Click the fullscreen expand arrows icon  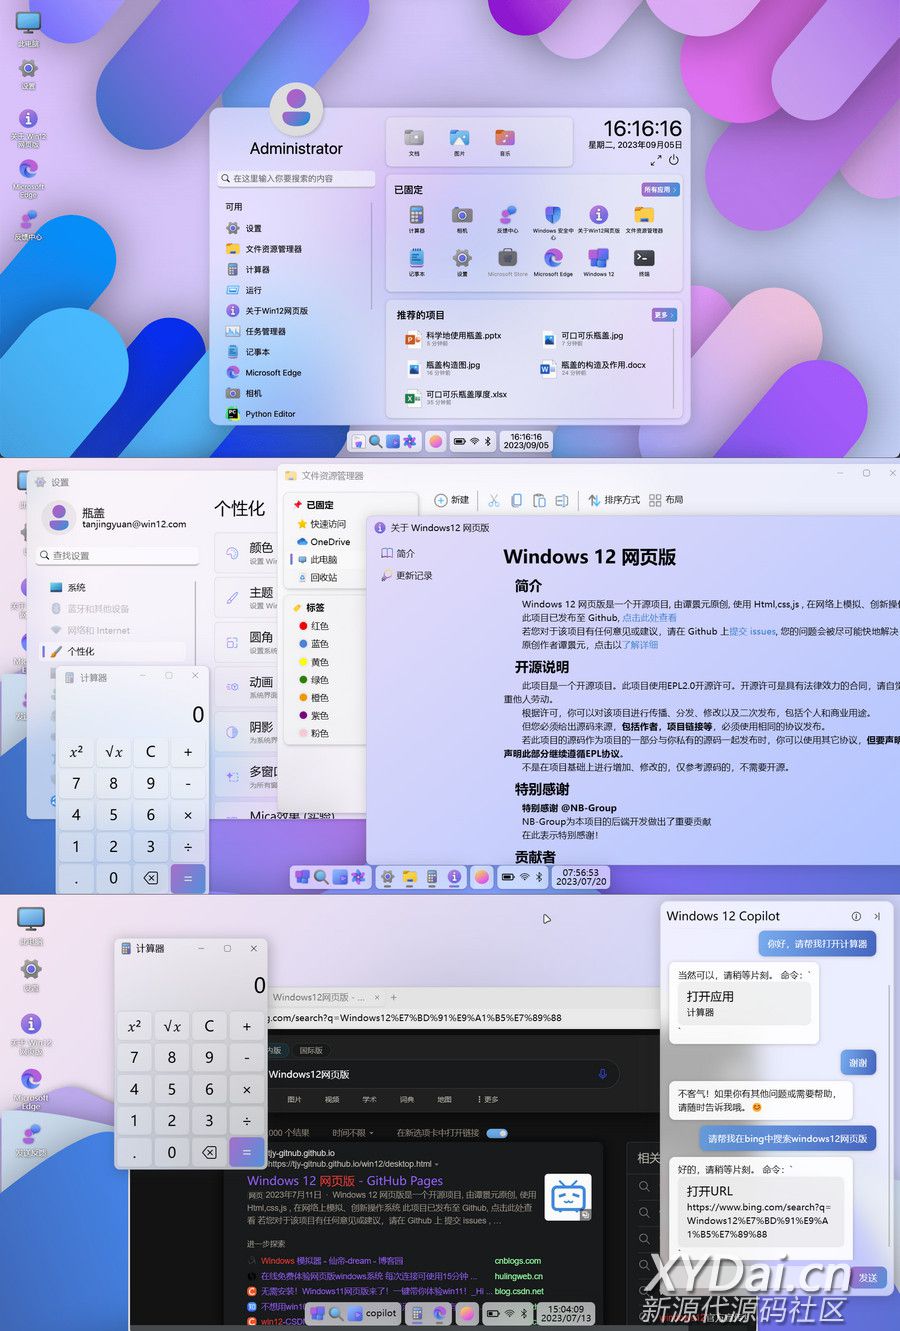click(656, 160)
